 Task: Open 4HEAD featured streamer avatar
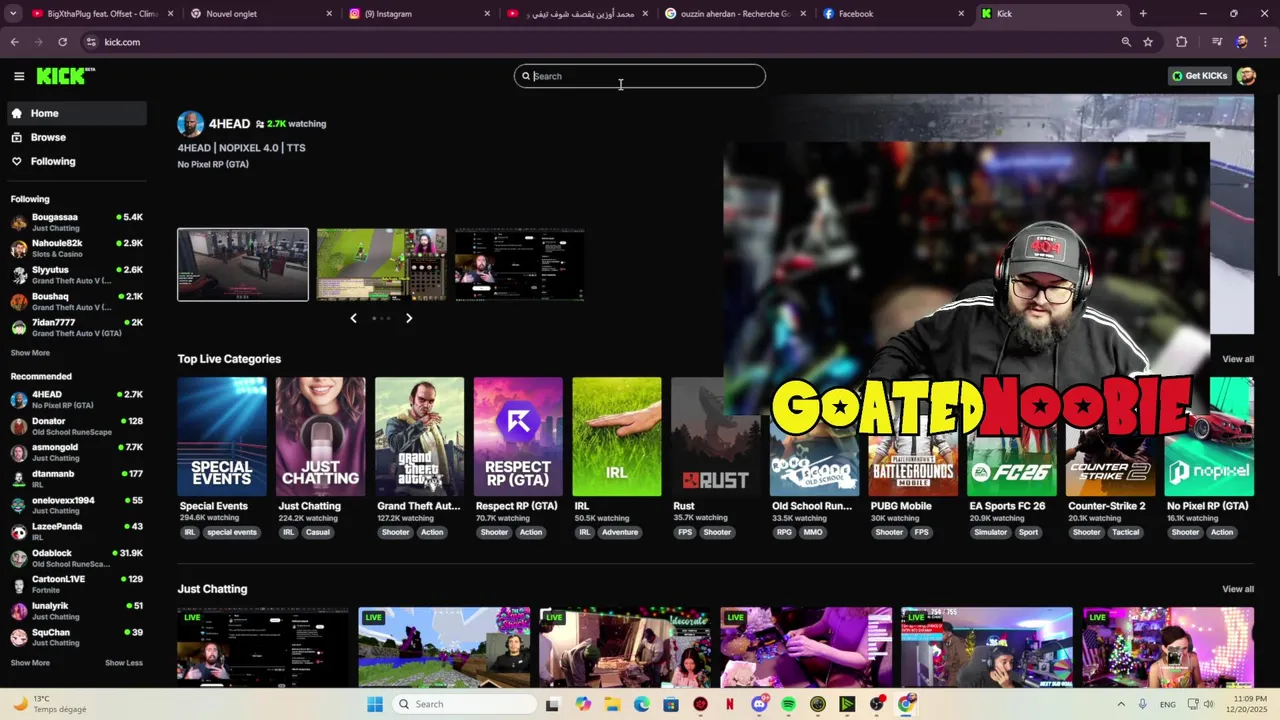(x=190, y=124)
